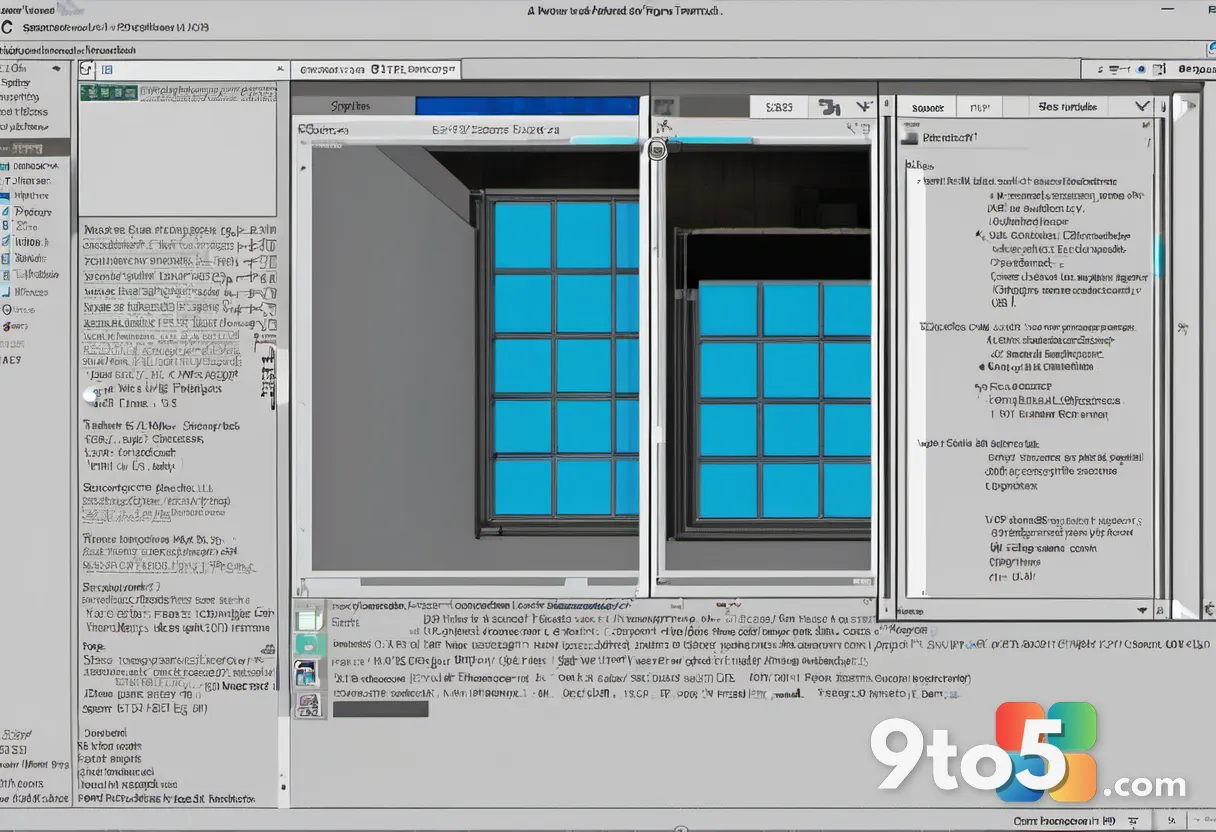Click the blue scrollbar thumb in the right panel
Image resolution: width=1216 pixels, height=832 pixels.
click(1160, 255)
